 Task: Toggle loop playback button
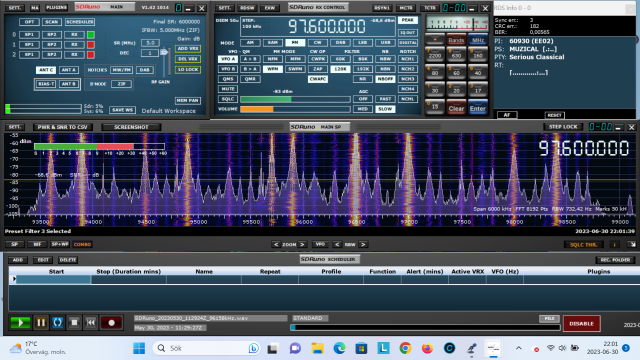tap(58, 323)
